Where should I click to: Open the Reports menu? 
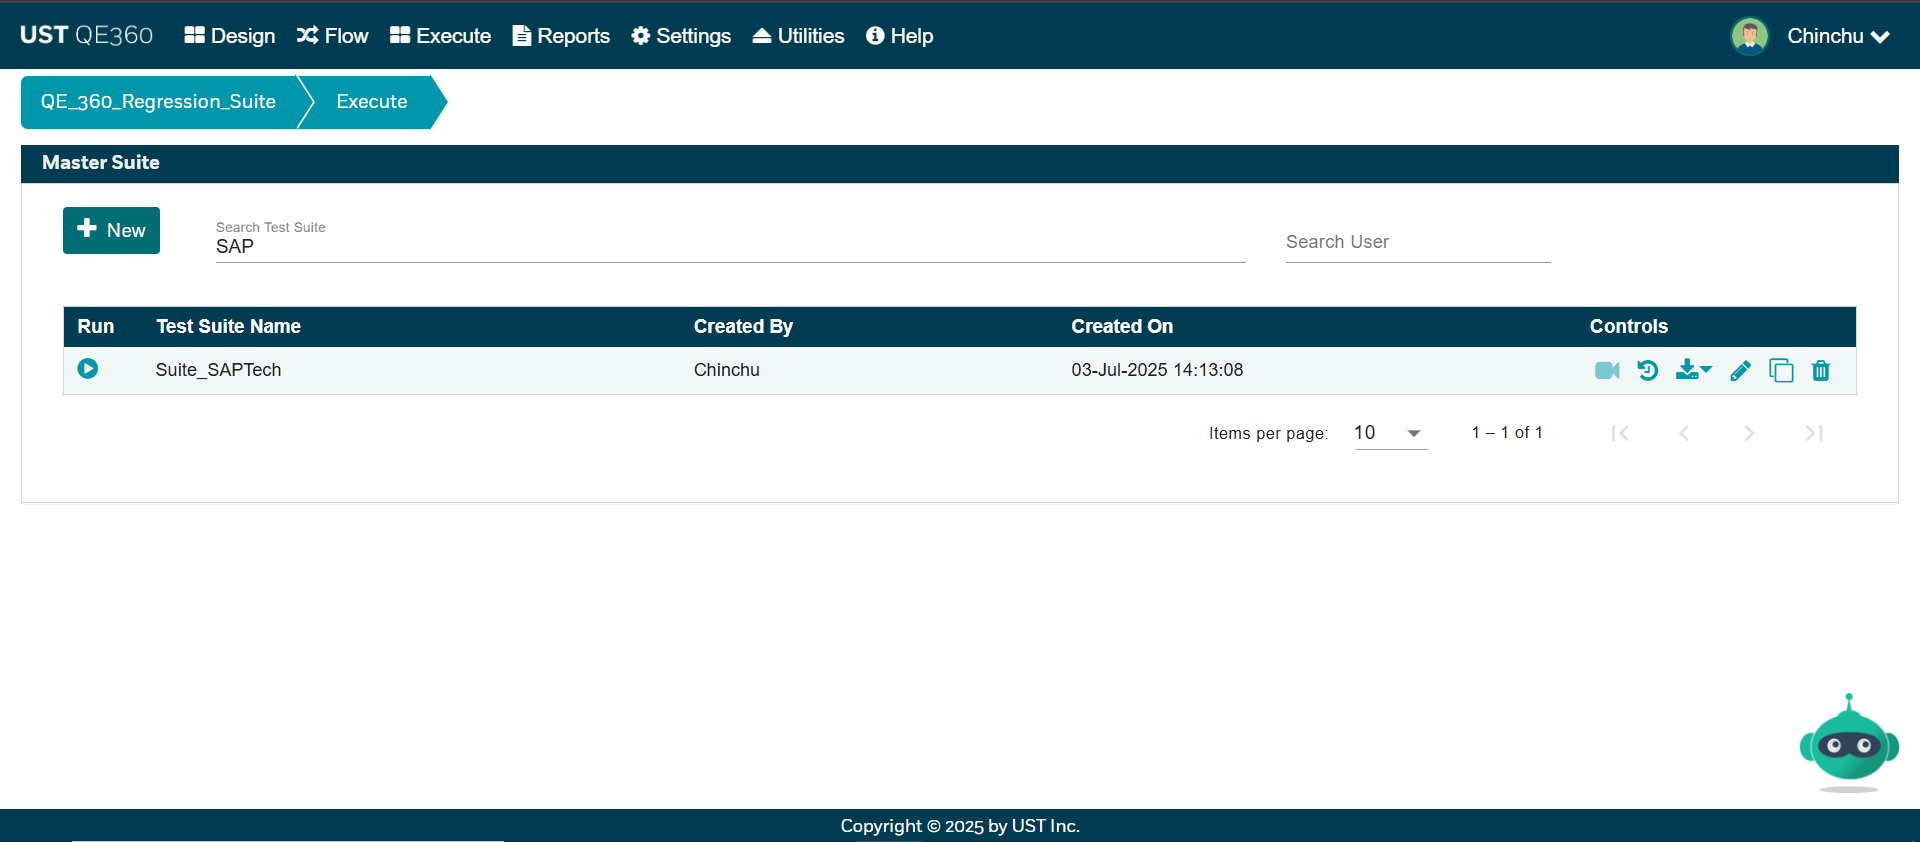click(561, 36)
